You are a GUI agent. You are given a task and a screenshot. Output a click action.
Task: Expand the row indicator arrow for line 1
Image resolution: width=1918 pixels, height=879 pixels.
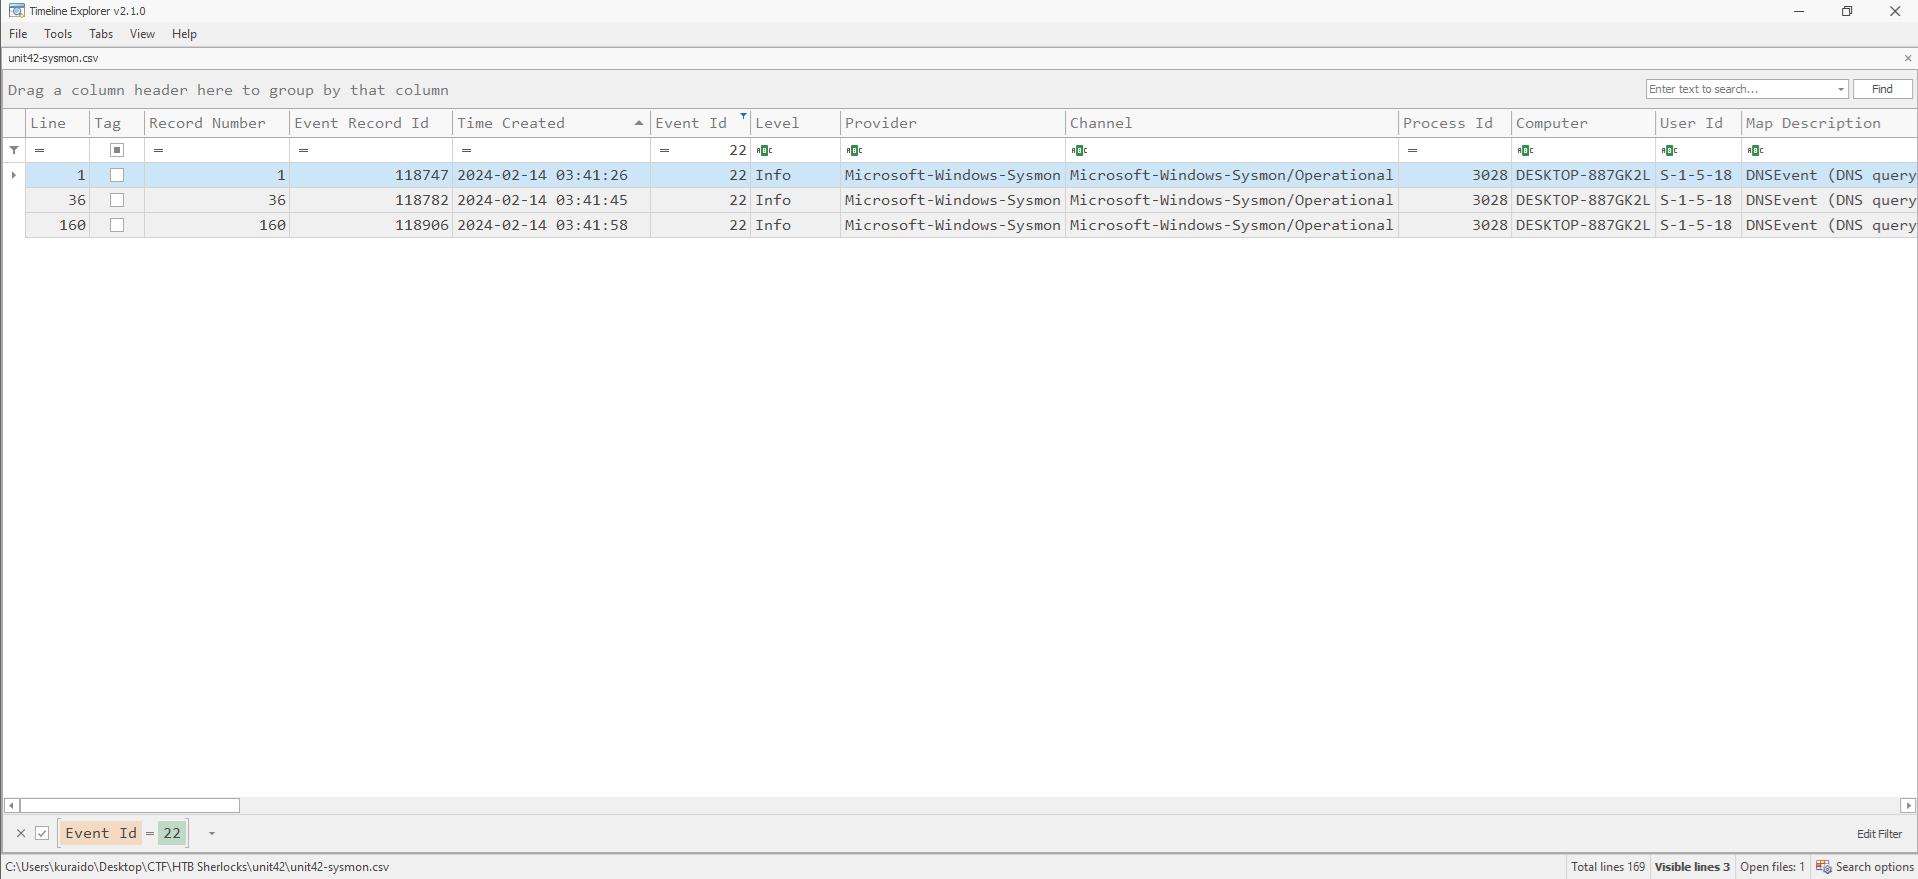point(13,175)
